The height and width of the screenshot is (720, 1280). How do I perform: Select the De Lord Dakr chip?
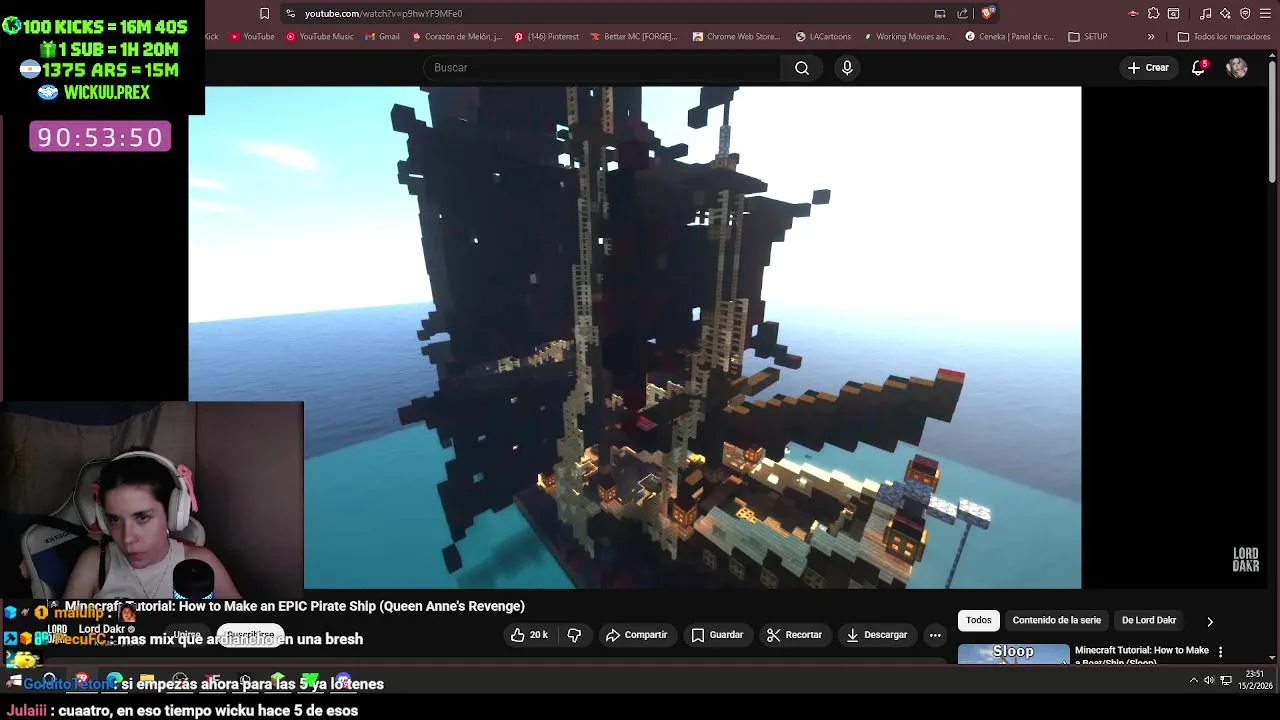pos(1149,620)
